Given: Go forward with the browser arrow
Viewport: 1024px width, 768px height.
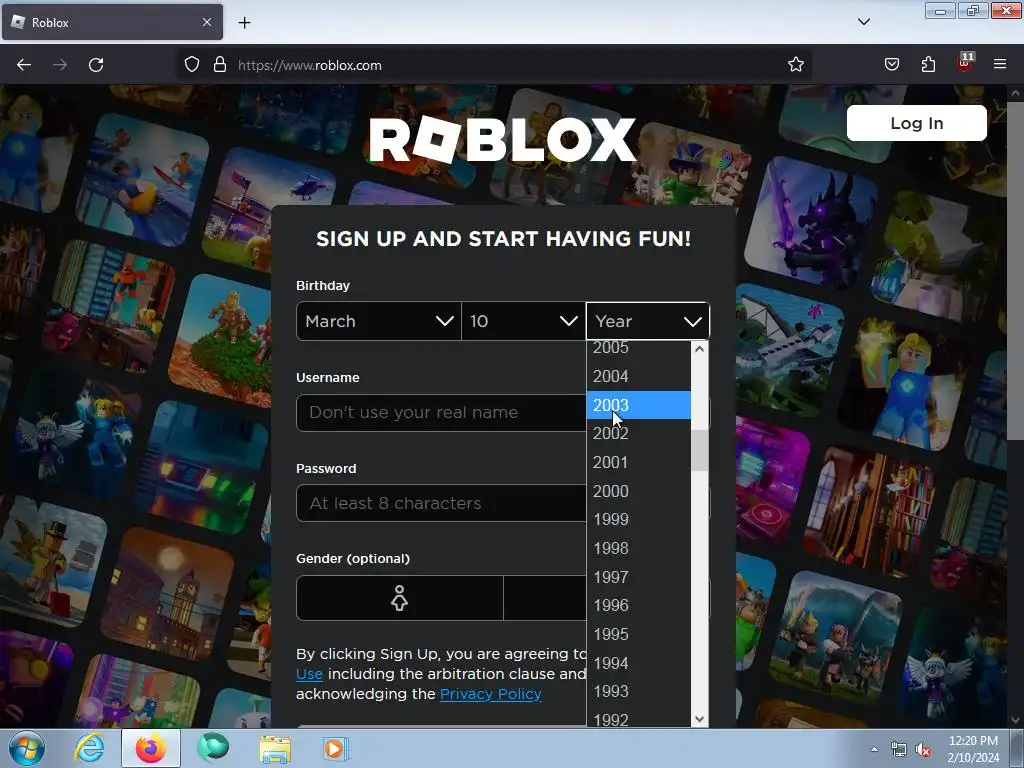Looking at the screenshot, I should click(x=60, y=65).
